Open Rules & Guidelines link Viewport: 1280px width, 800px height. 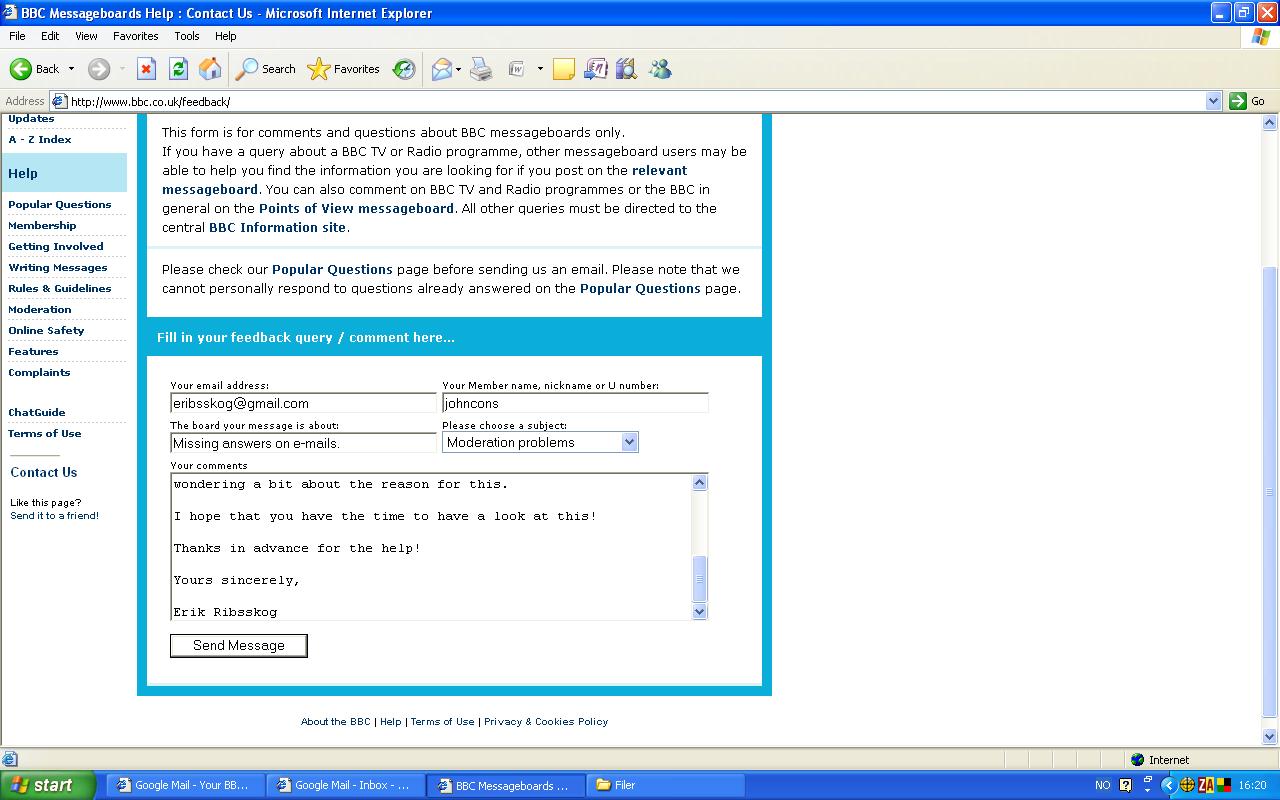coord(60,288)
